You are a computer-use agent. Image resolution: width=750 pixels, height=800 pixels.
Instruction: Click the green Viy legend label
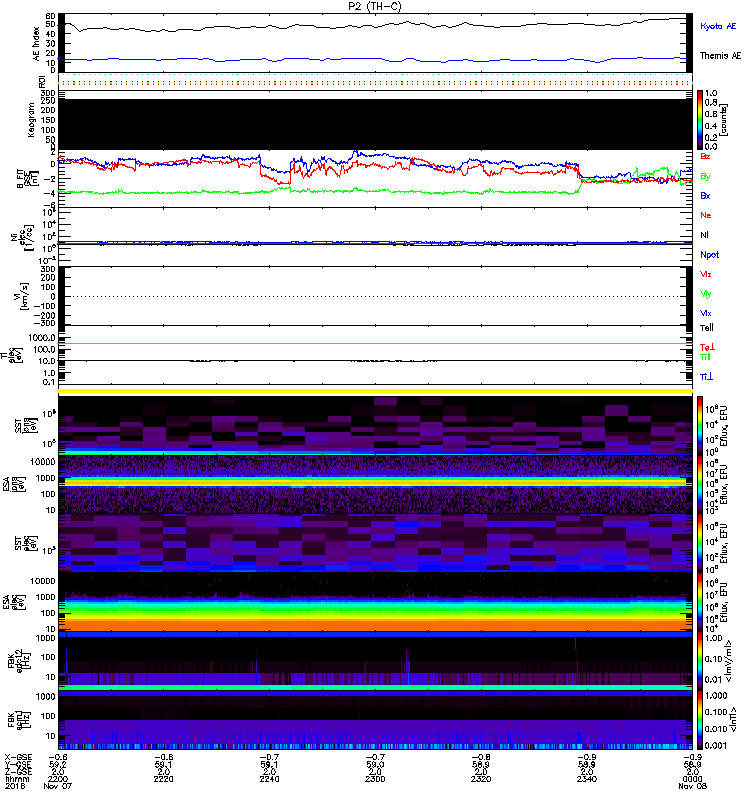tap(707, 293)
